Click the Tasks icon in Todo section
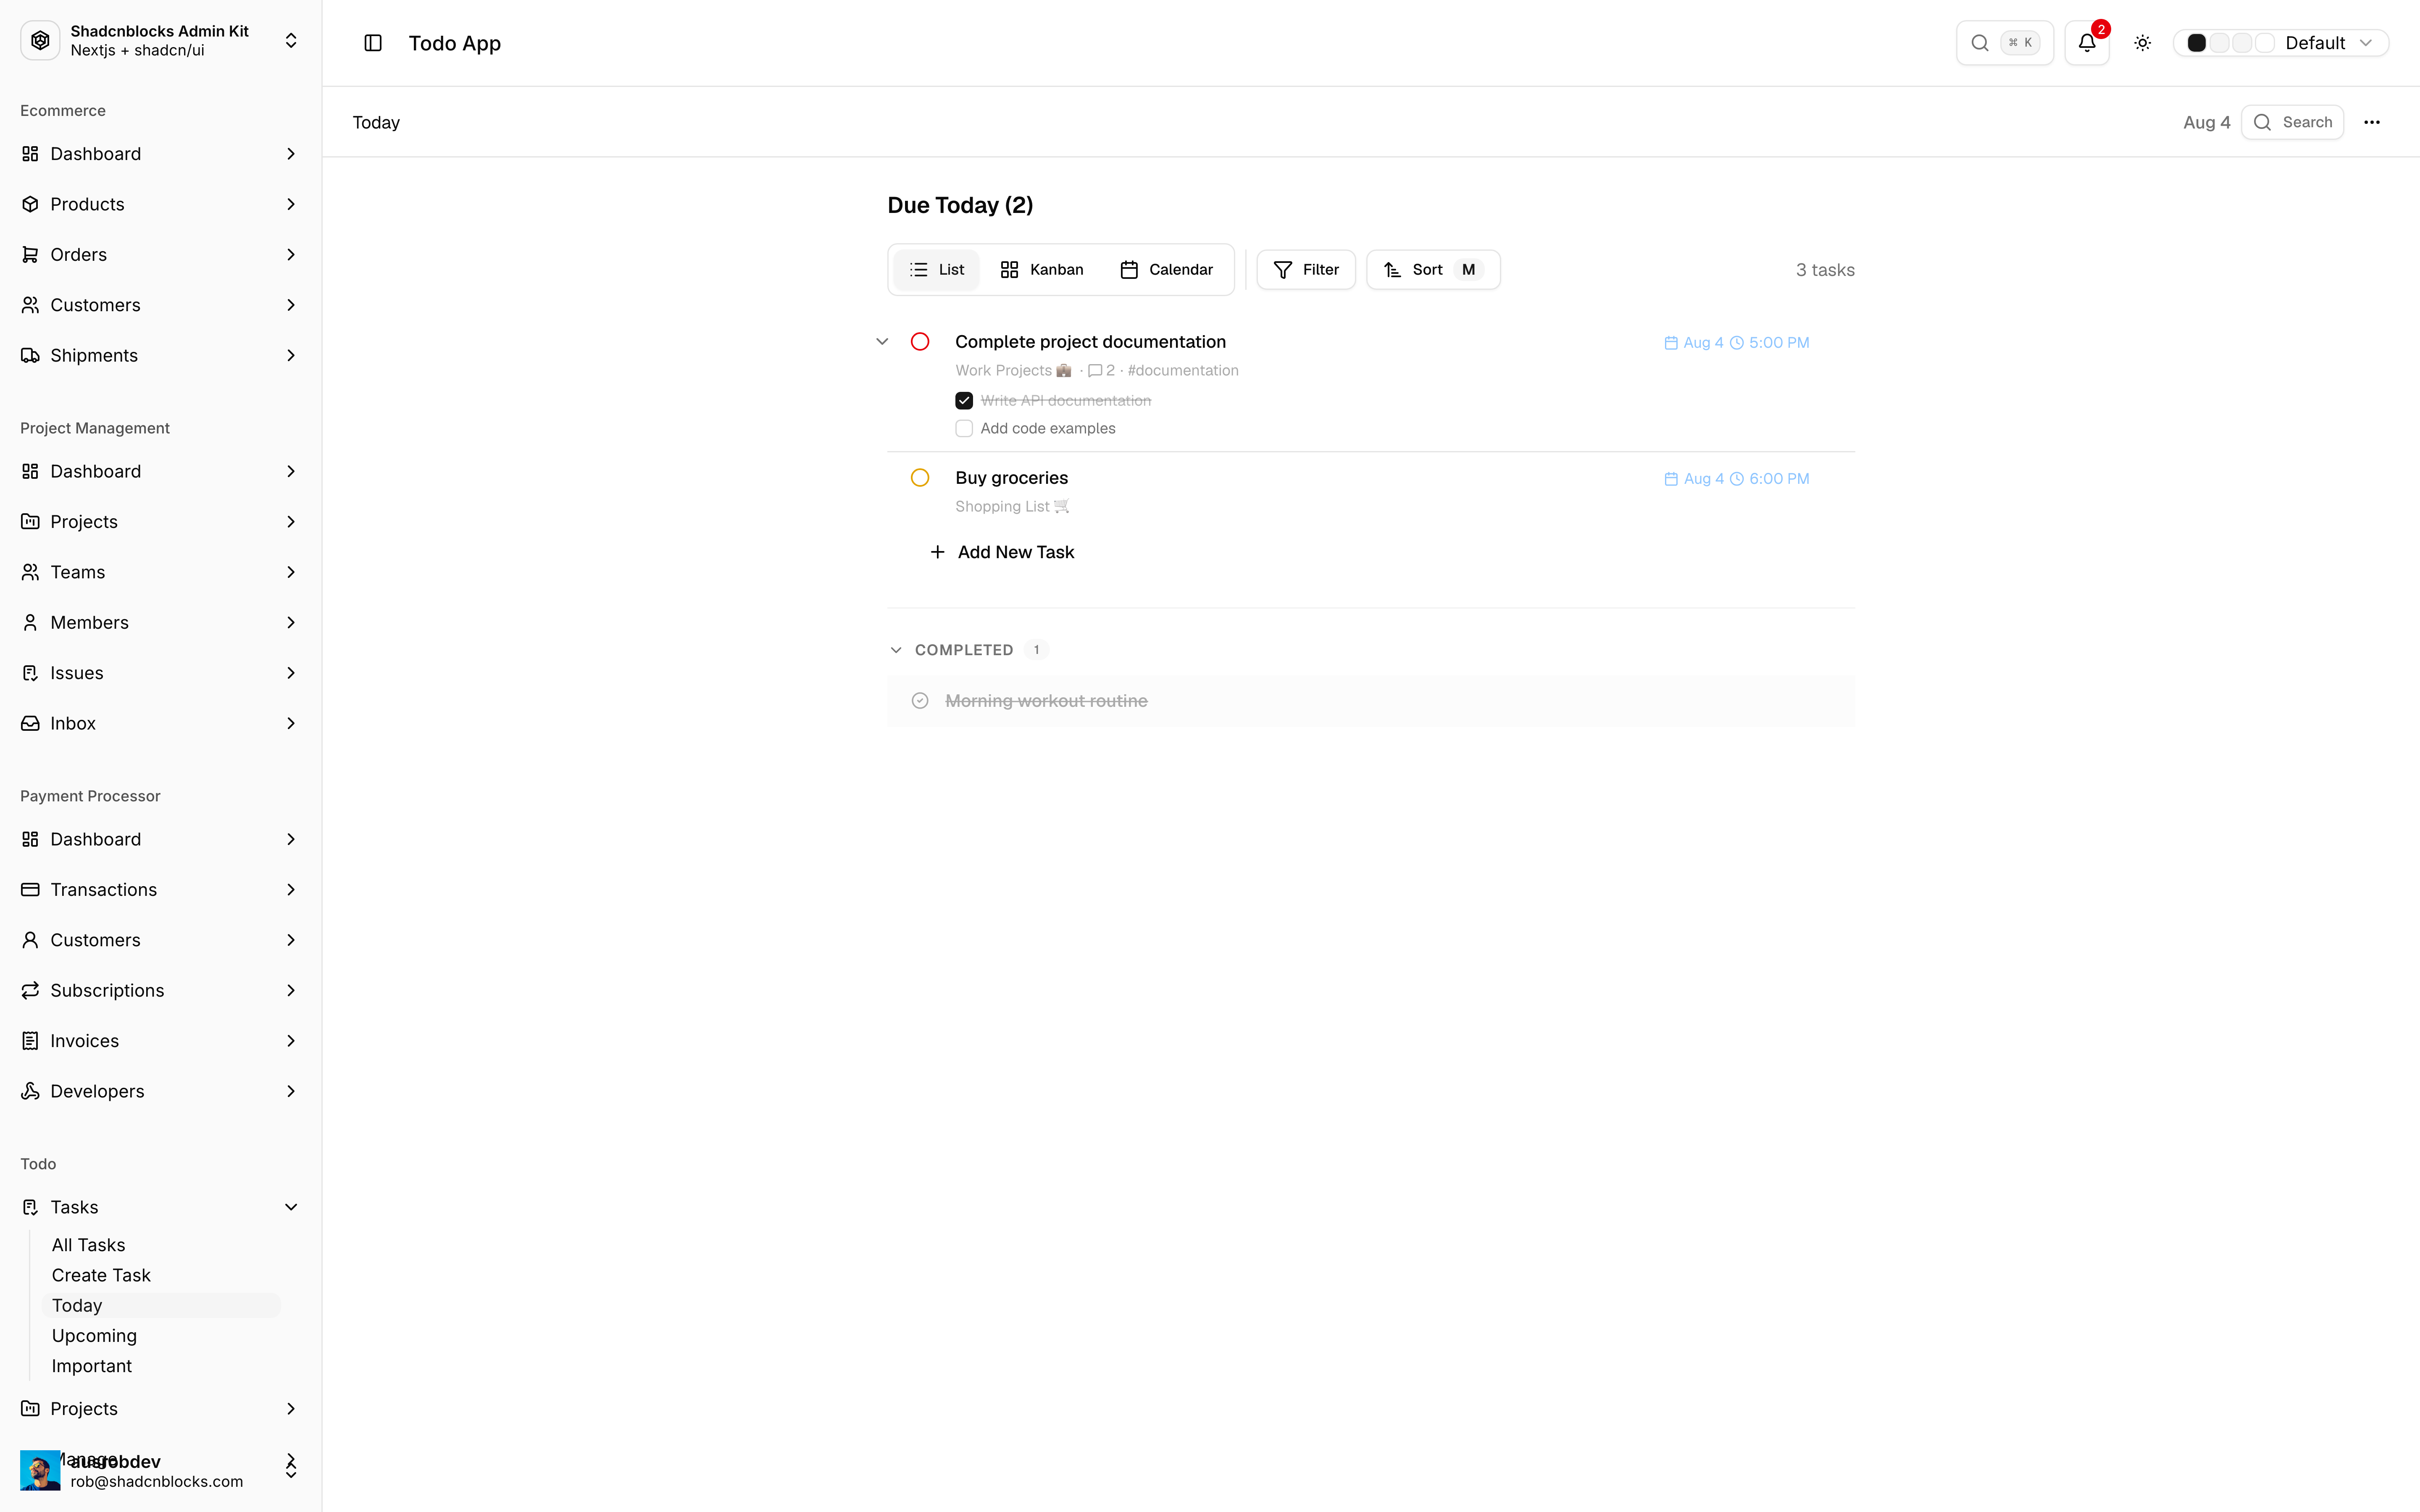2420x1512 pixels. coord(30,1207)
